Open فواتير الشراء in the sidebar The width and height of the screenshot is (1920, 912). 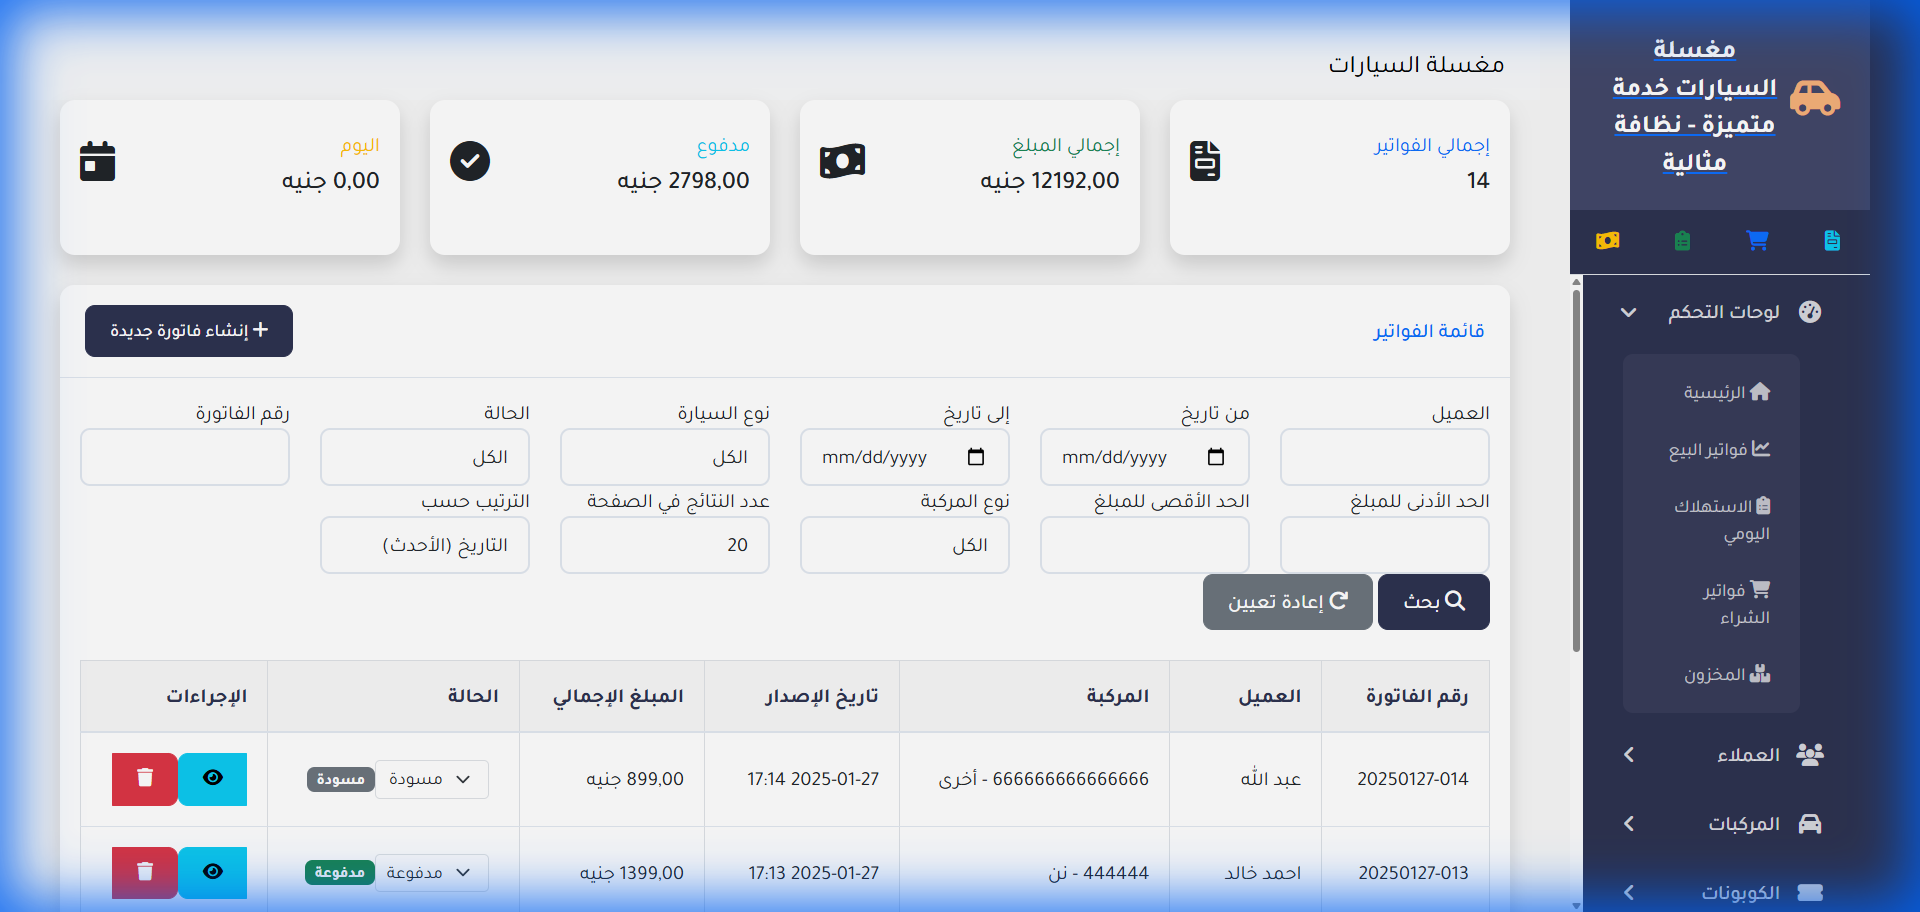(x=1737, y=604)
